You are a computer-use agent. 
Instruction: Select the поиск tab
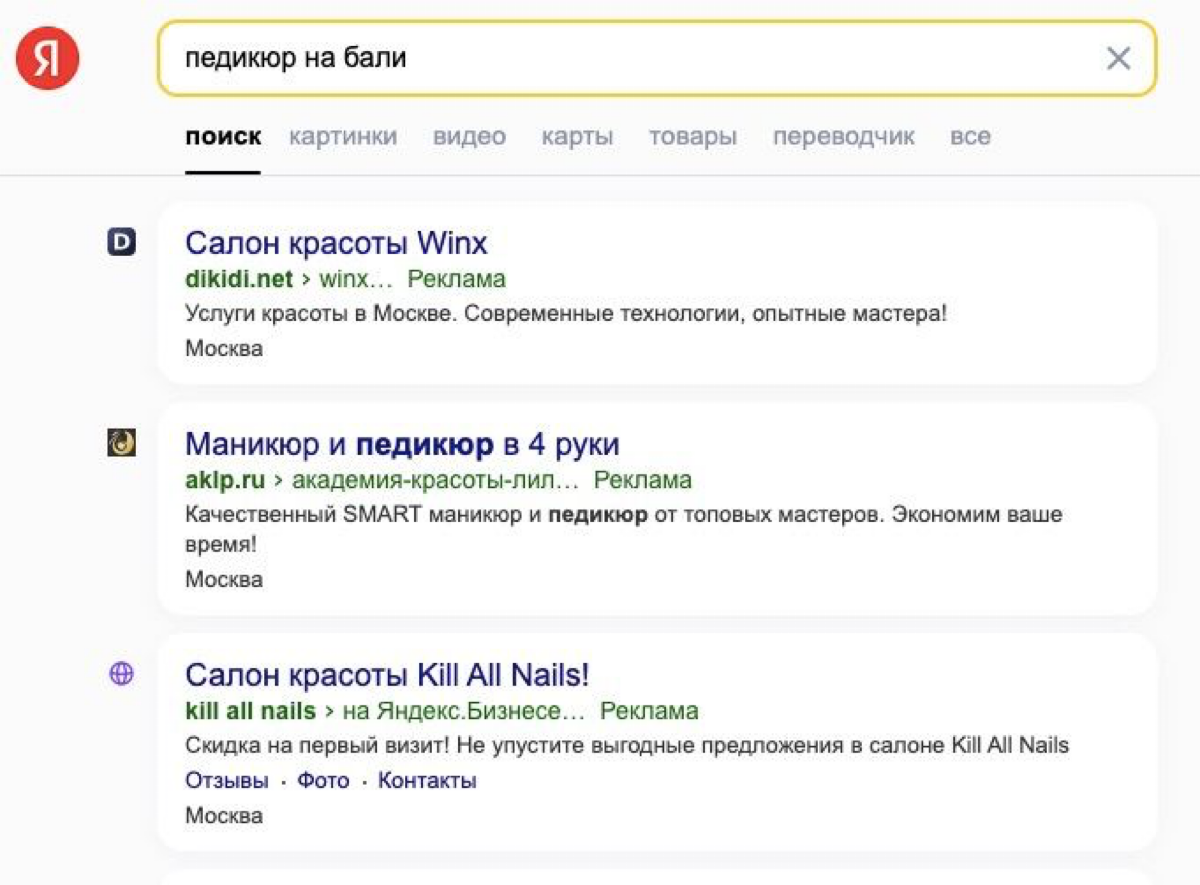[x=223, y=137]
